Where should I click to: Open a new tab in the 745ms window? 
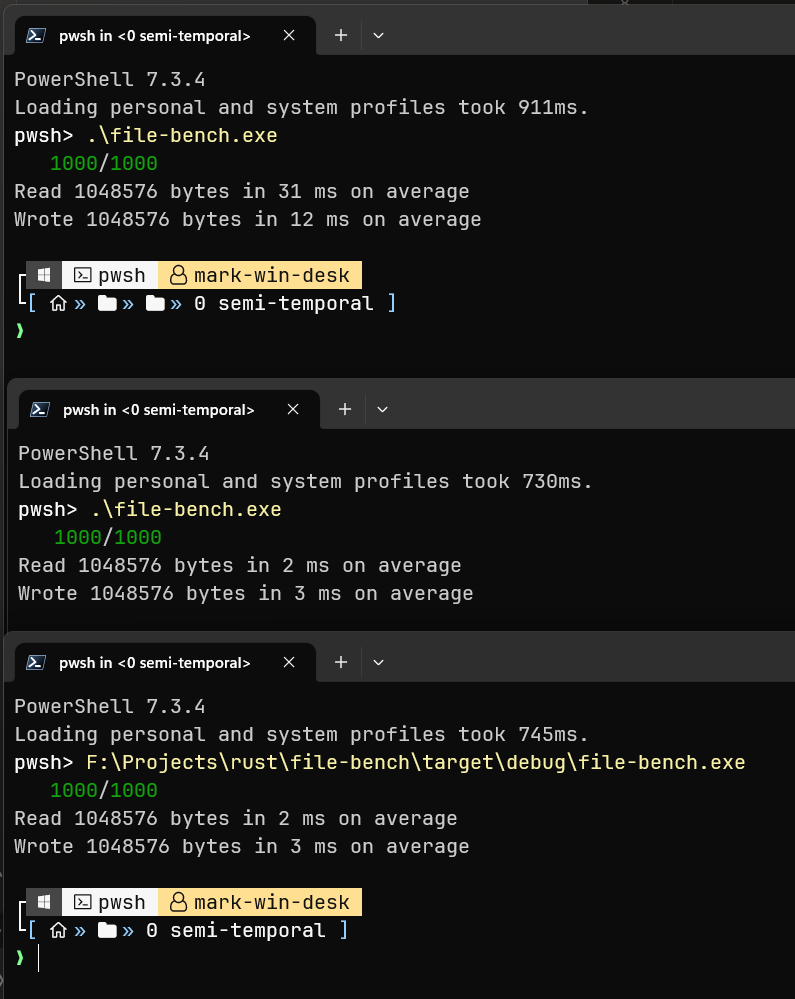[341, 663]
